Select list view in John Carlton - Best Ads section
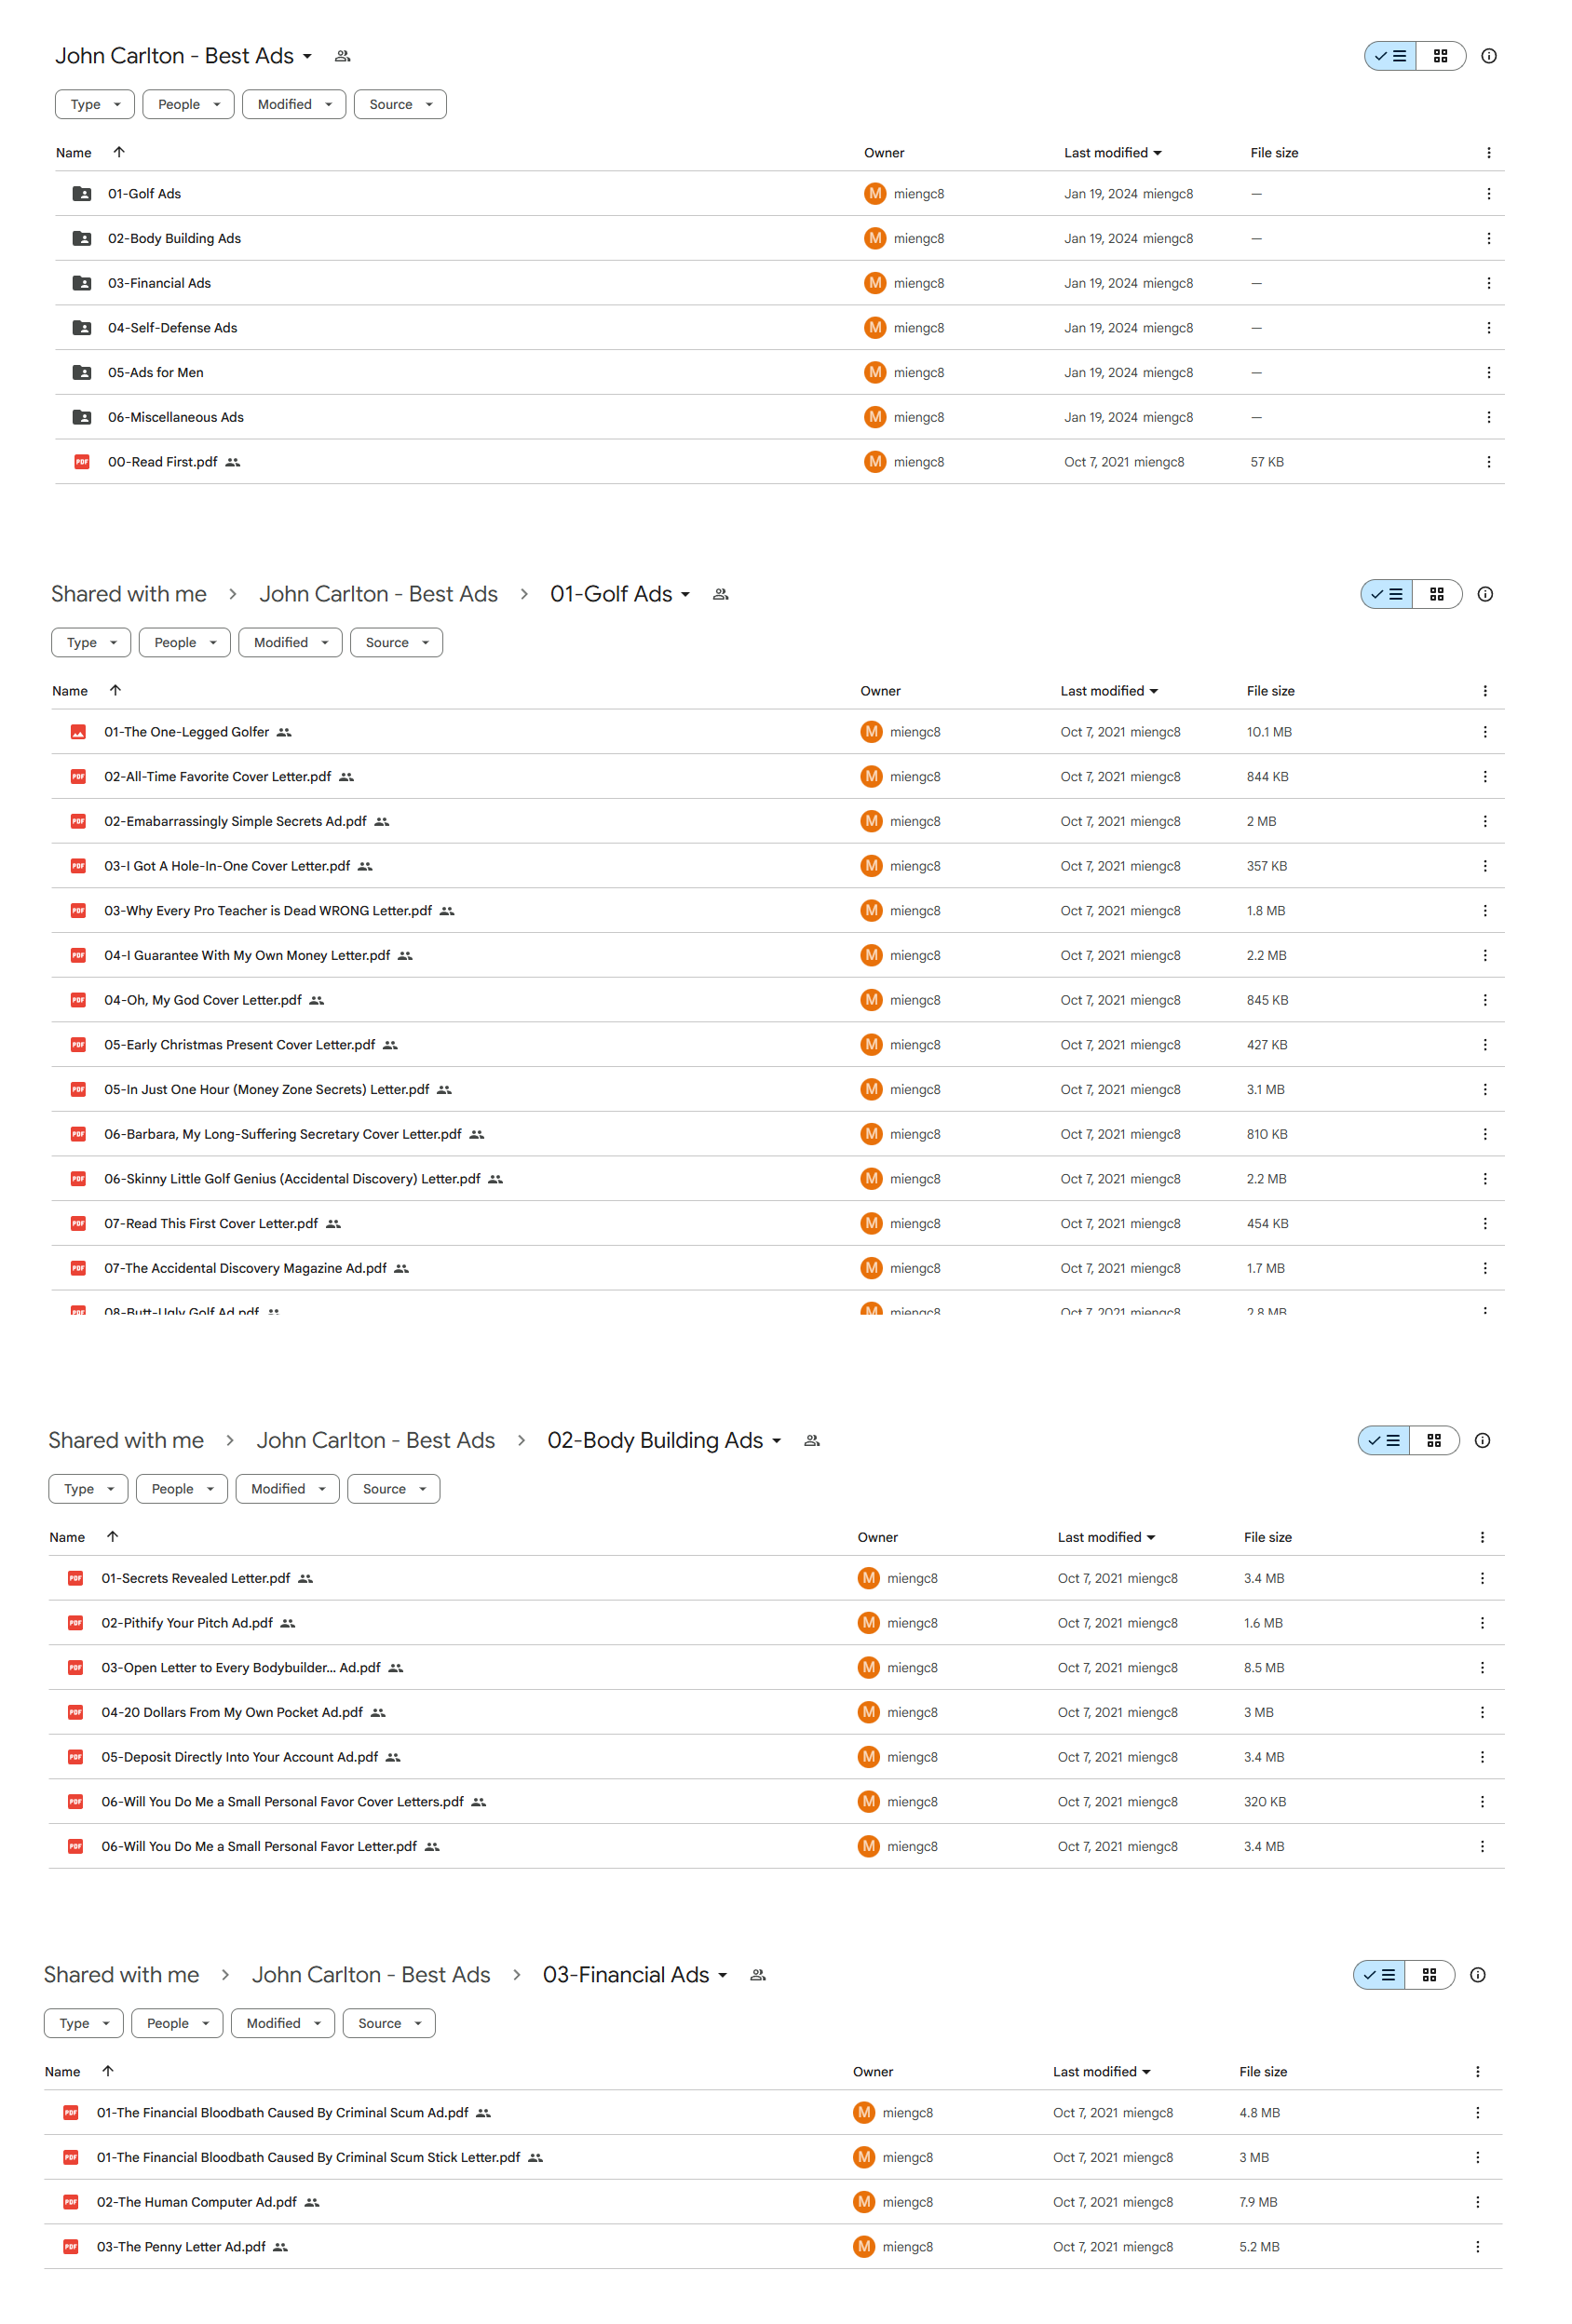Image resolution: width=1572 pixels, height=2324 pixels. click(x=1390, y=56)
